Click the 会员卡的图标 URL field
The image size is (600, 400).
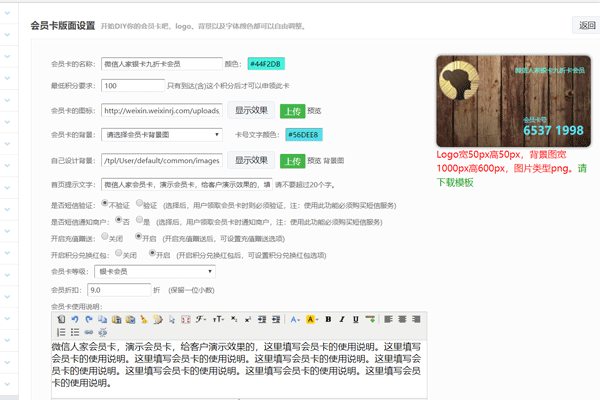click(162, 111)
